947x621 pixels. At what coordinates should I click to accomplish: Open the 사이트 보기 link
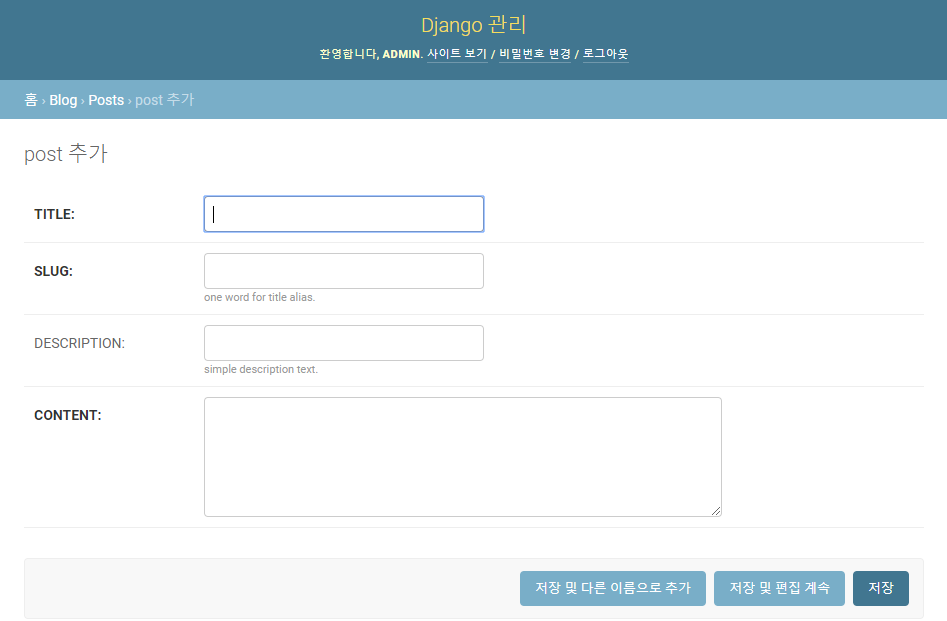click(457, 54)
